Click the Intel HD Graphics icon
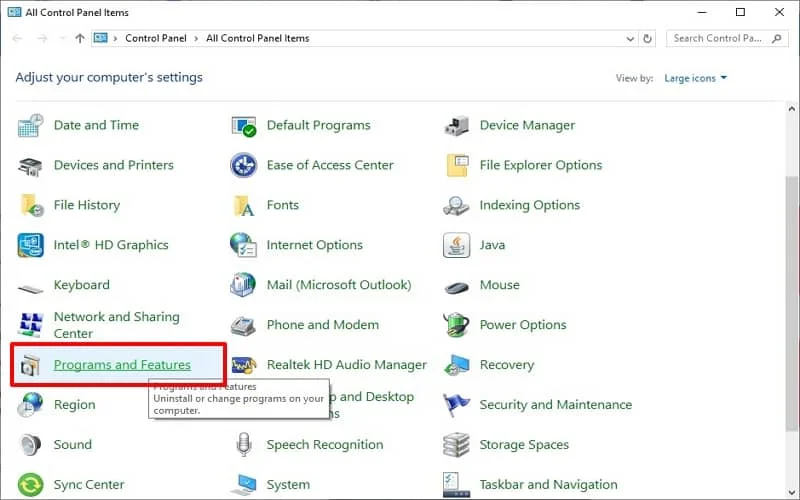This screenshot has height=500, width=800. 31,245
